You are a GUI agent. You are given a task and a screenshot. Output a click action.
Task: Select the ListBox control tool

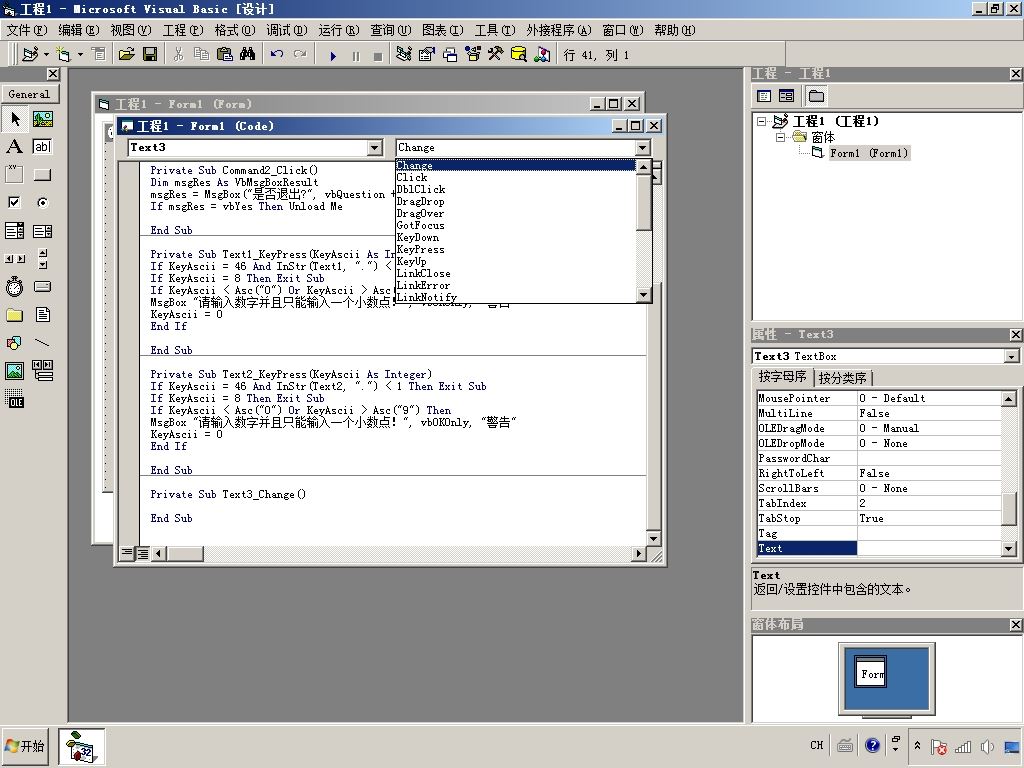tap(42, 231)
